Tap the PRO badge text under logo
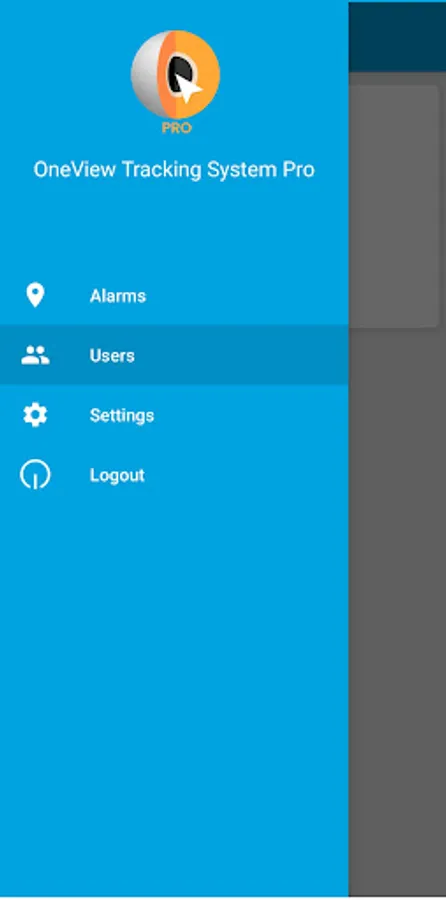The width and height of the screenshot is (446, 900). coord(176,128)
